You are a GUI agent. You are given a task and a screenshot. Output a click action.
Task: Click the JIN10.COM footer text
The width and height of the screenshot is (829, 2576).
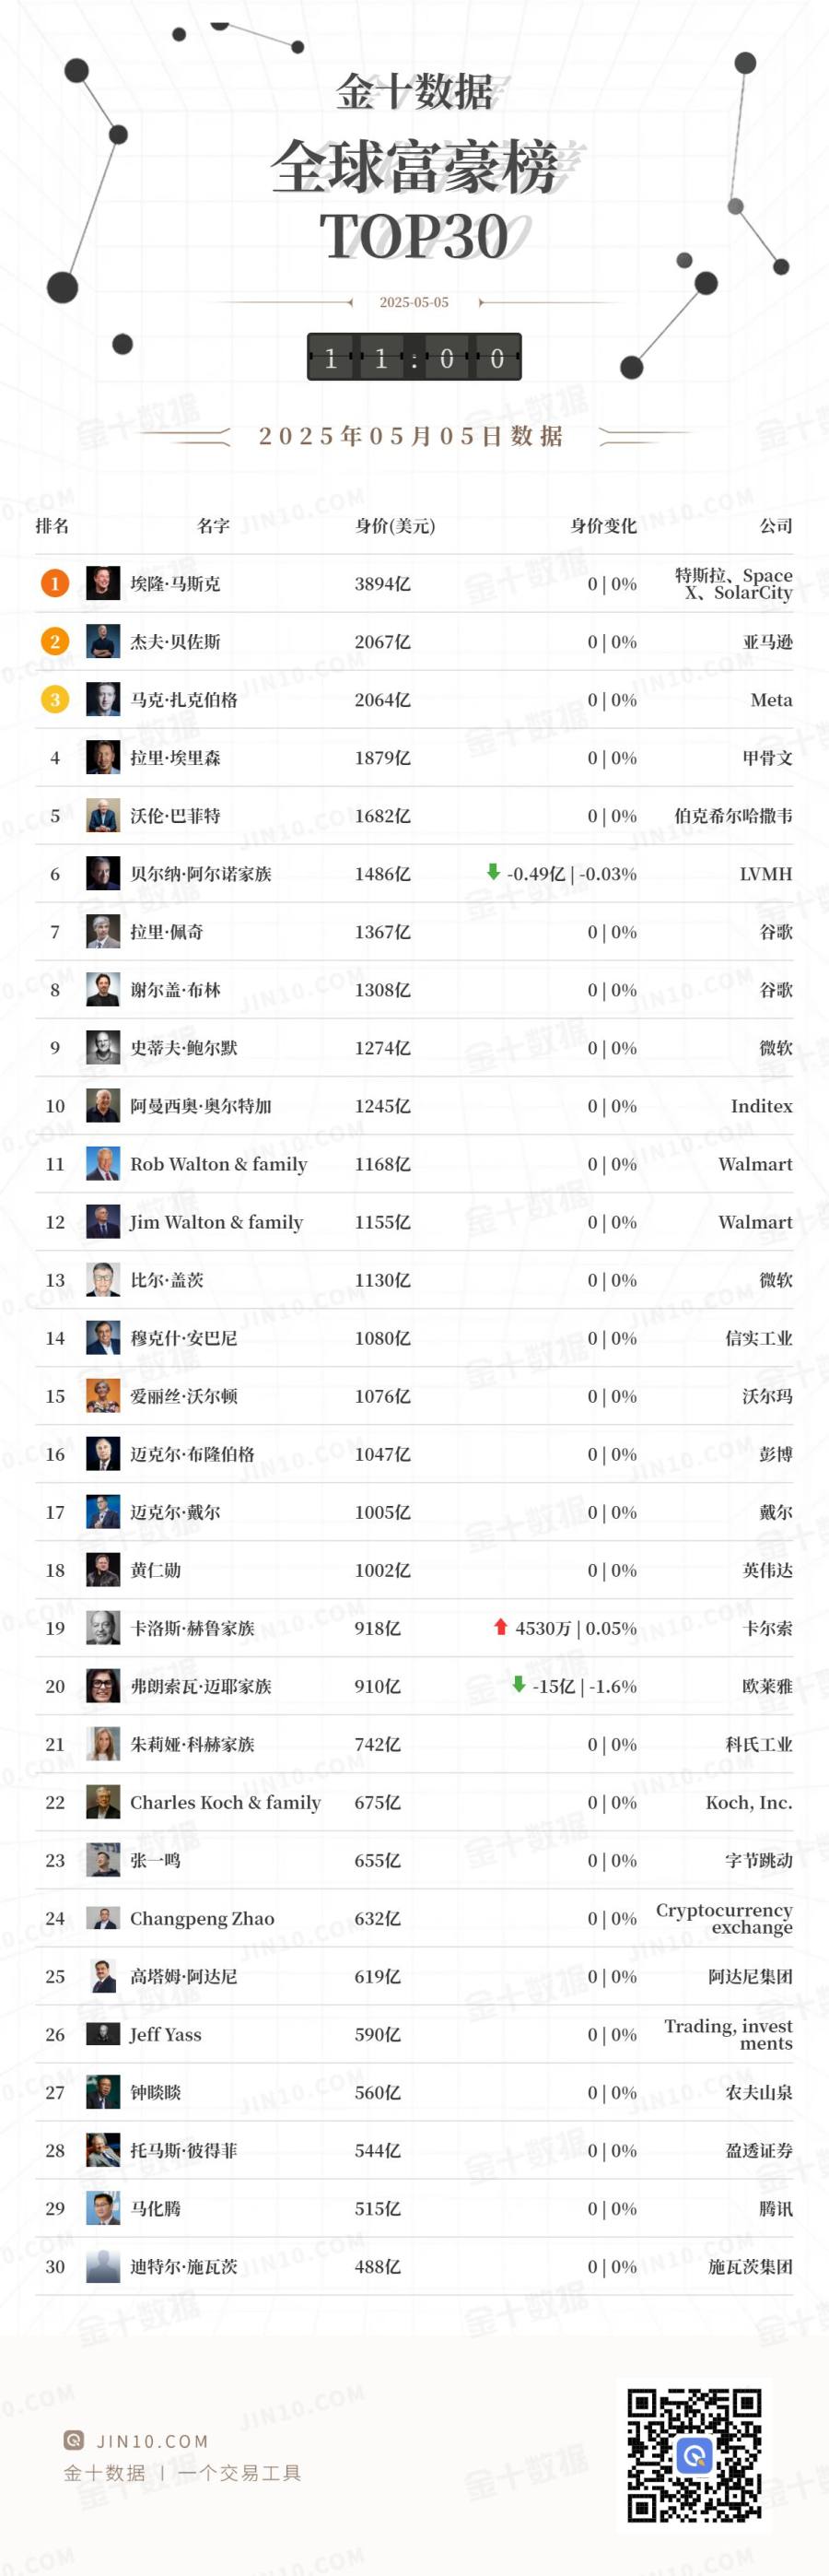tap(152, 2441)
